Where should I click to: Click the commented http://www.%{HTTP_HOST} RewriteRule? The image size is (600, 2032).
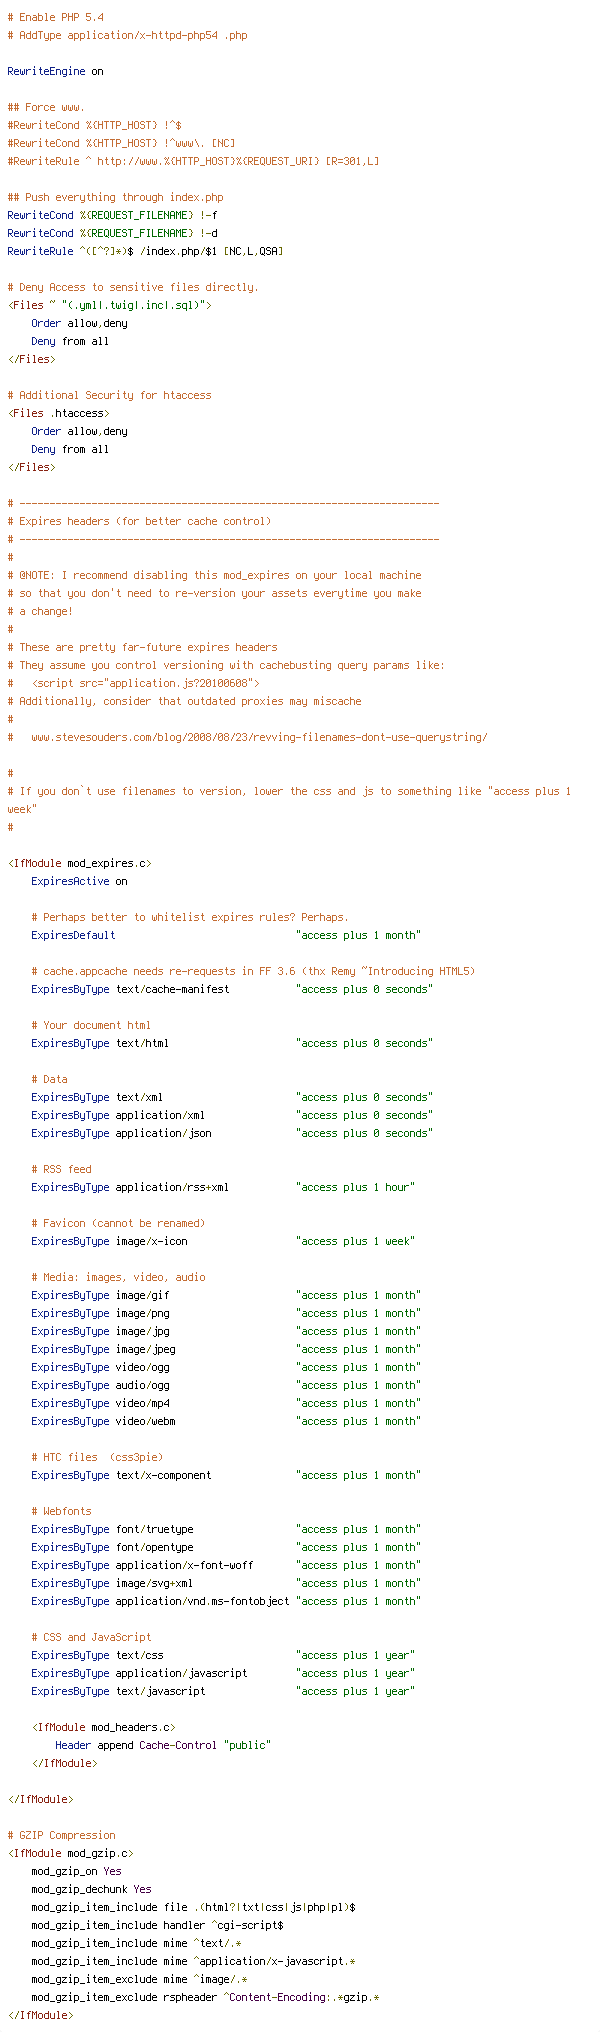(193, 161)
